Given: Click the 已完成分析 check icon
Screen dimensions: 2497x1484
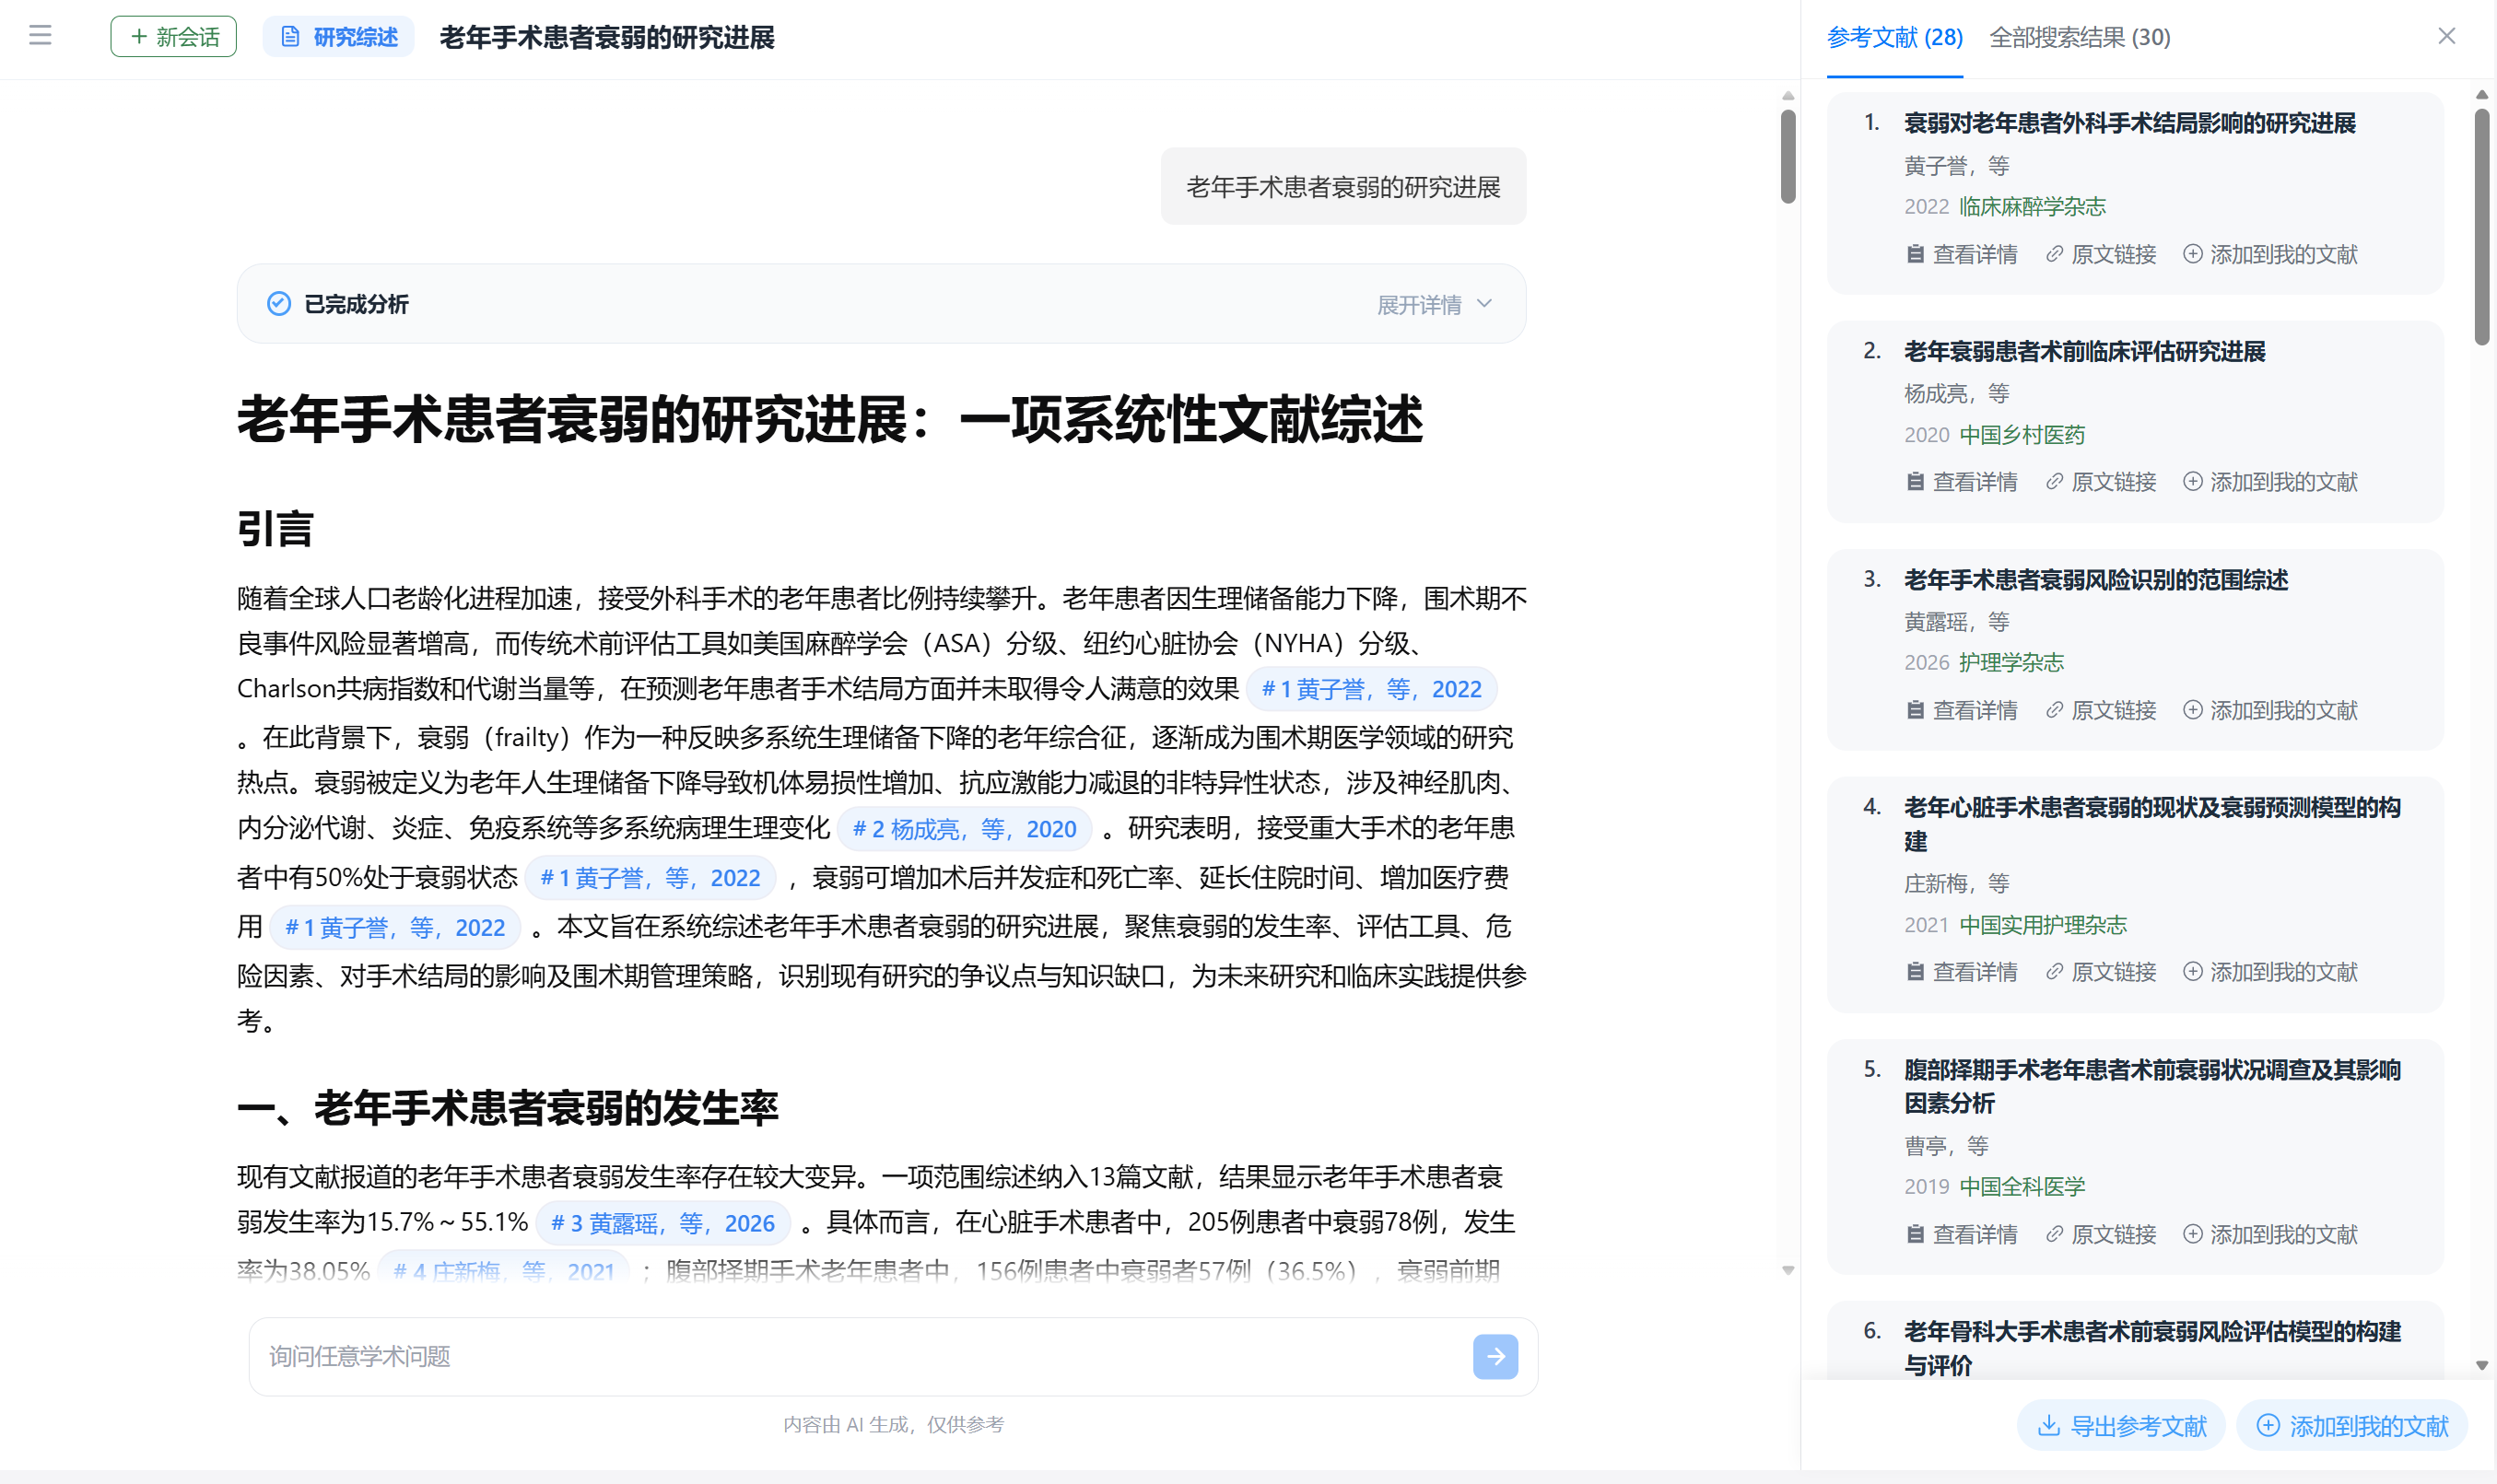Looking at the screenshot, I should 279,304.
